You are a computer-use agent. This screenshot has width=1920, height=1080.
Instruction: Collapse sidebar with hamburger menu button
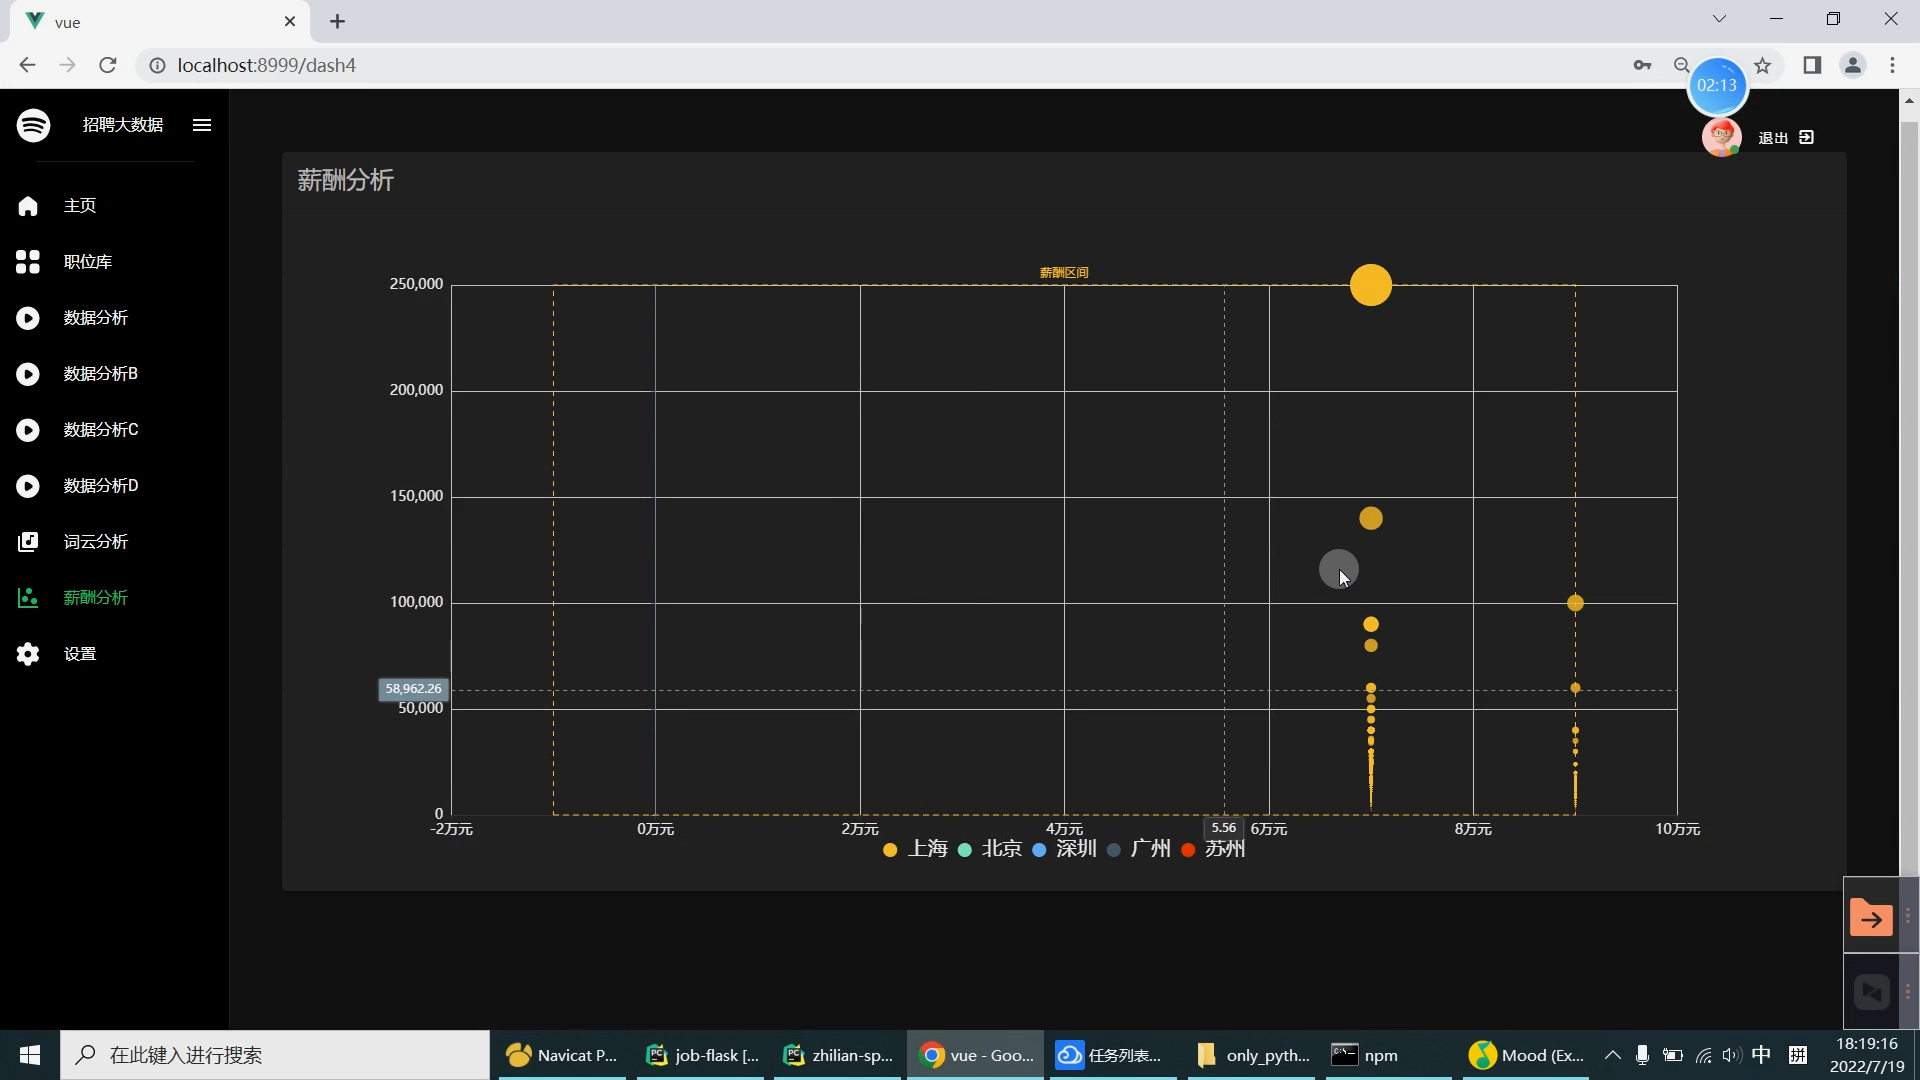202,125
